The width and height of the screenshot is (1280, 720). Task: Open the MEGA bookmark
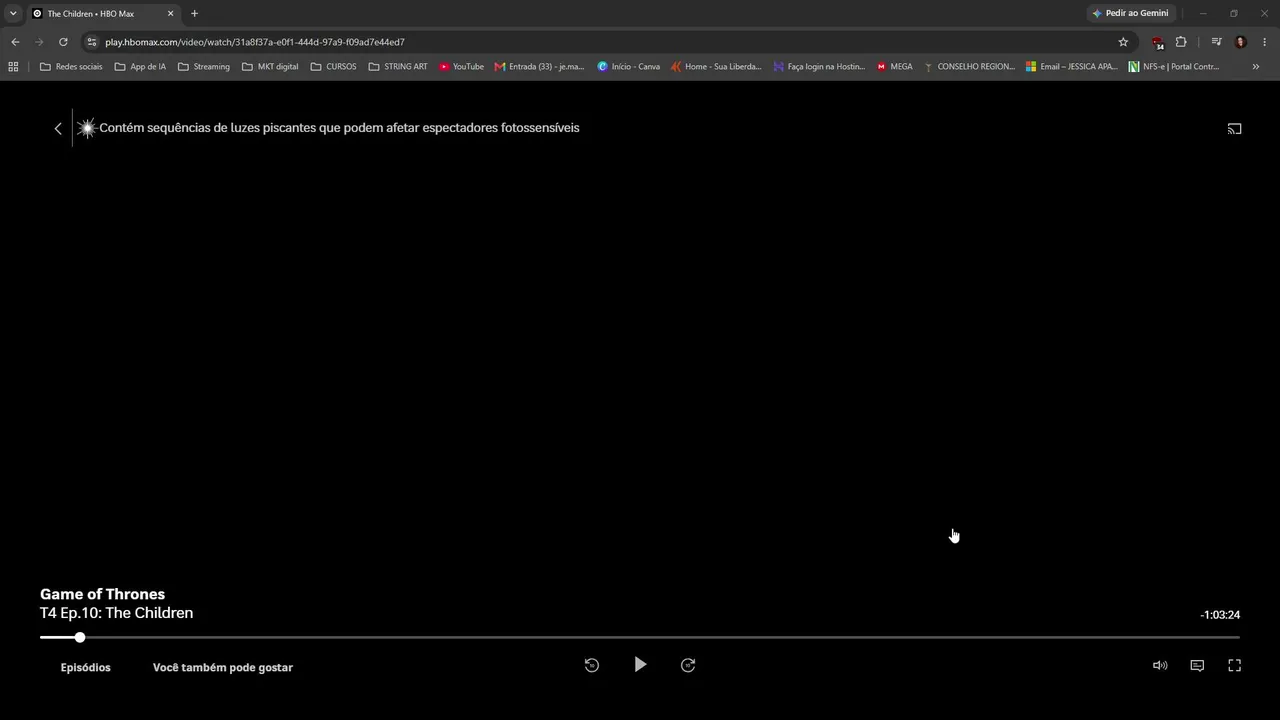coord(894,67)
